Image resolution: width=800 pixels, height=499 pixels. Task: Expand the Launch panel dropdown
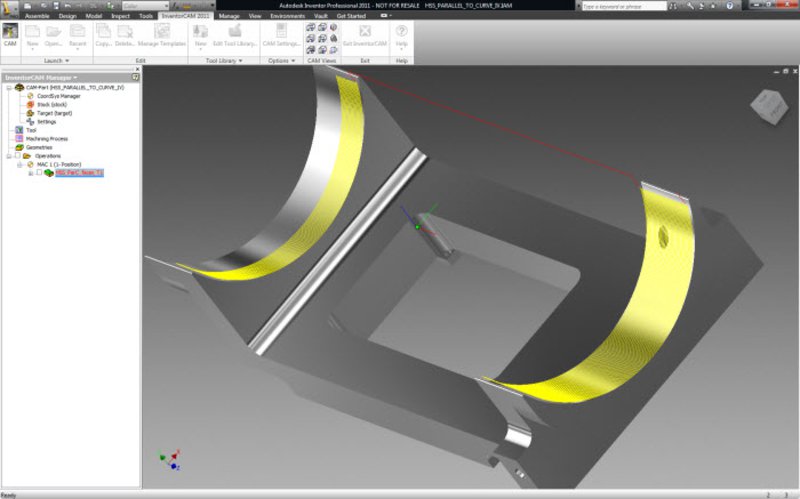67,61
